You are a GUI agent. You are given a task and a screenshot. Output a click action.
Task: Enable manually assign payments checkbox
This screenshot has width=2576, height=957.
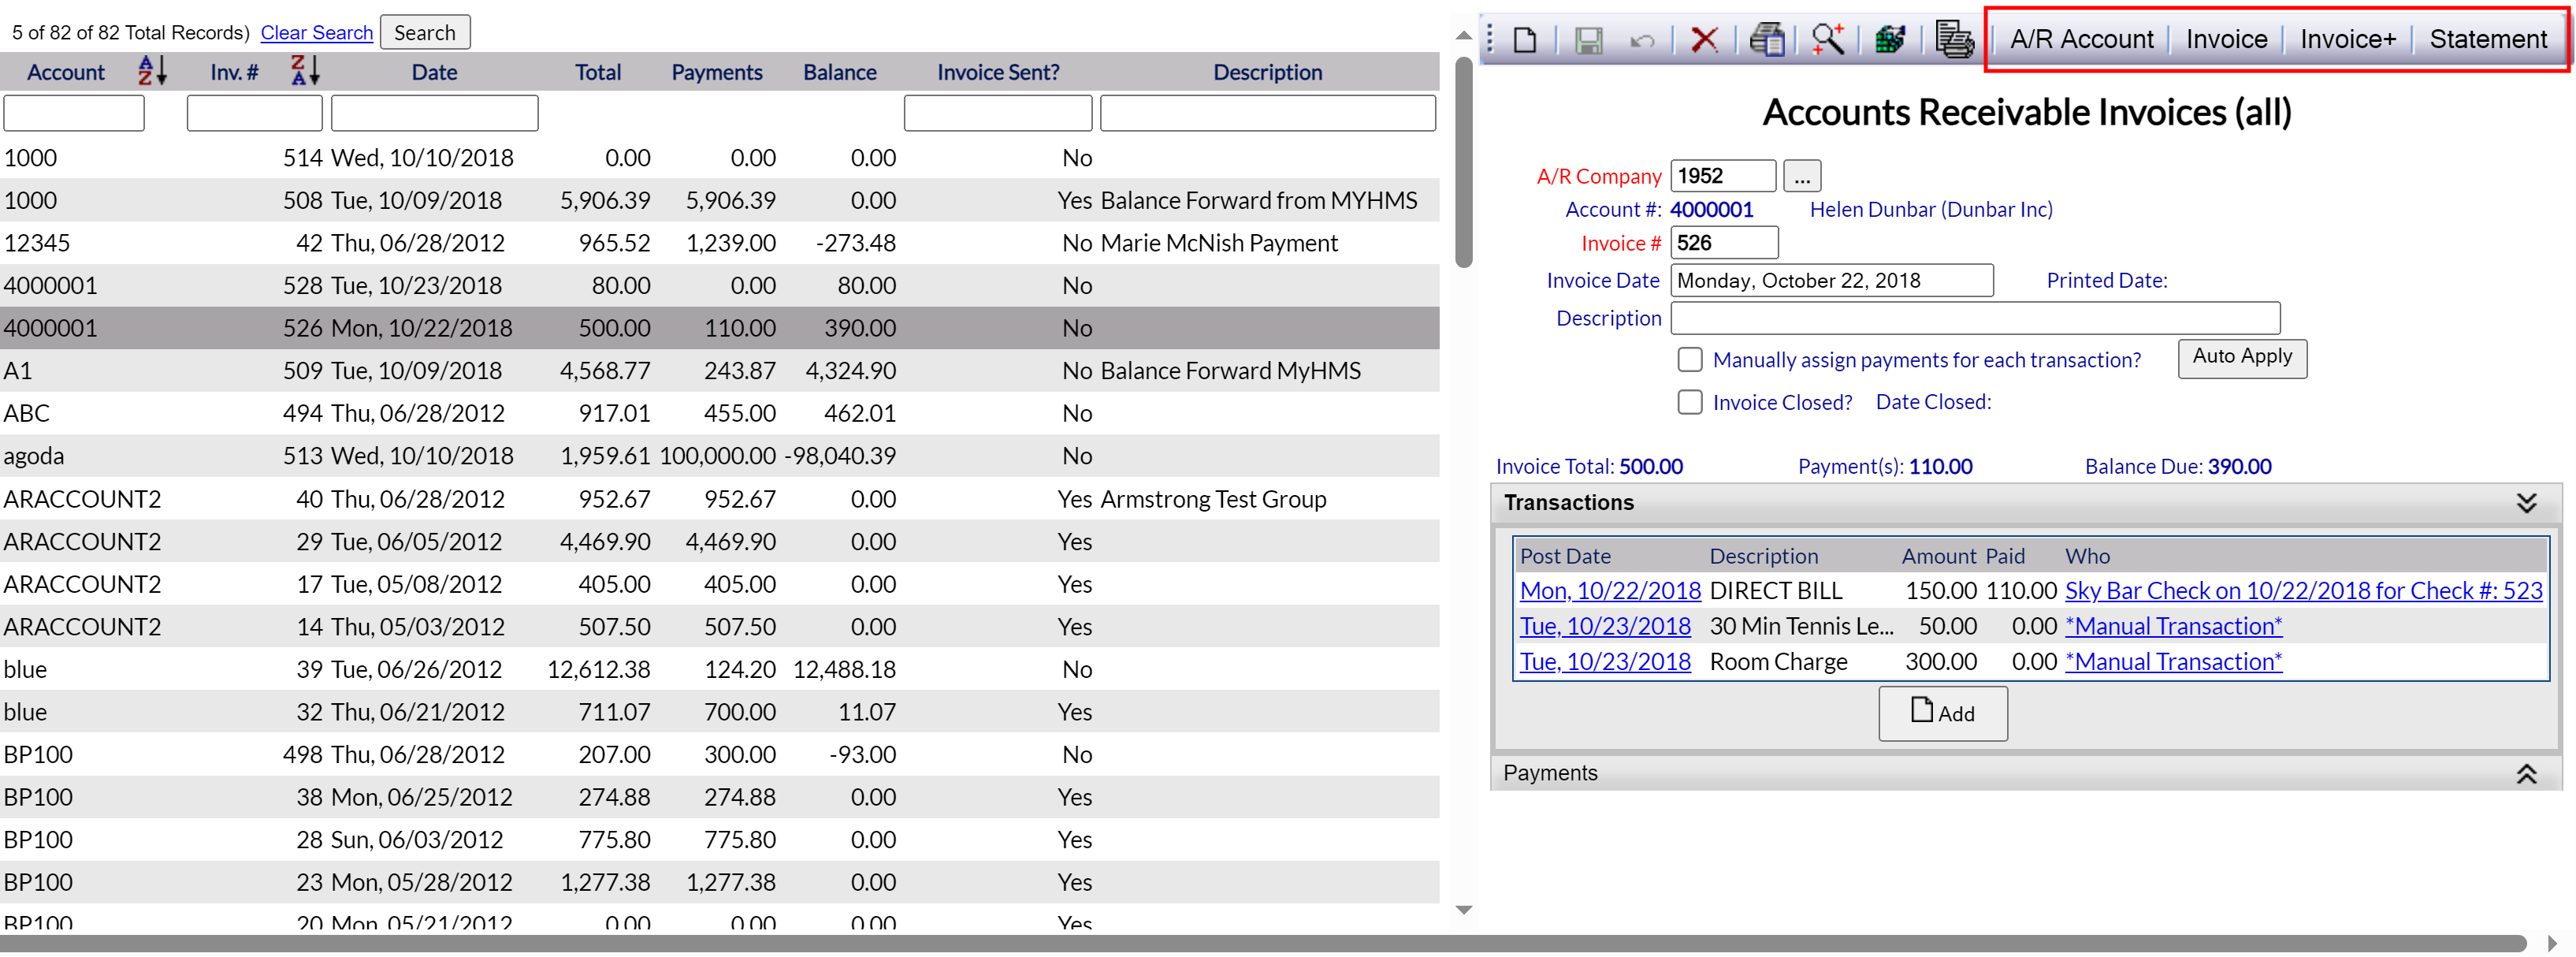click(x=1689, y=360)
